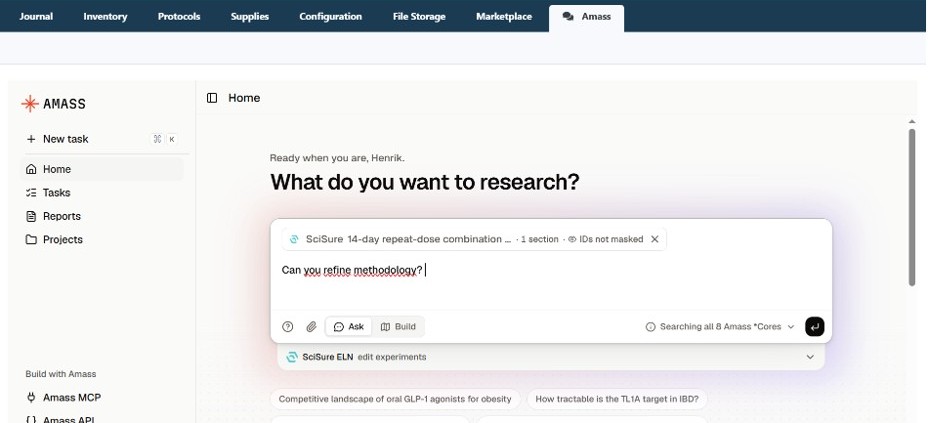This screenshot has width=928, height=423.
Task: Click the SciSure 14-day repeat-dose combination text
Action: point(408,240)
